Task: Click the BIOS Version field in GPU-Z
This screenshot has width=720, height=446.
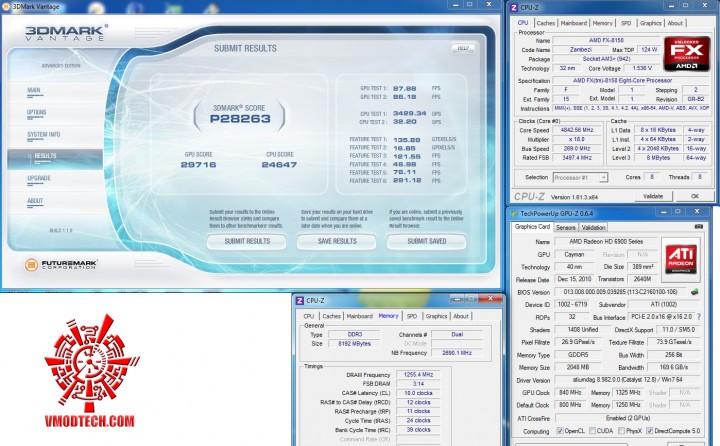Action: pyautogui.click(x=620, y=292)
